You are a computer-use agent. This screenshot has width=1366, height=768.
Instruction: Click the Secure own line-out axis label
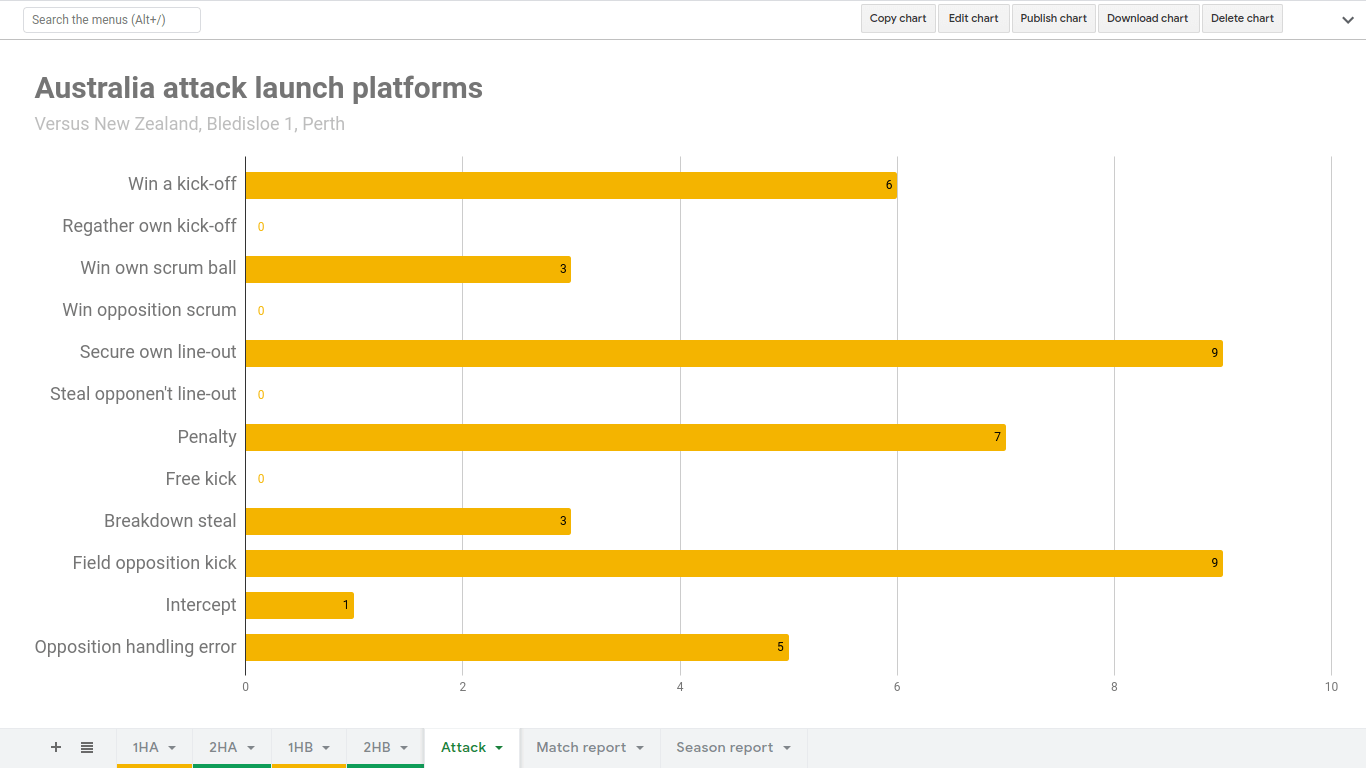pos(158,352)
